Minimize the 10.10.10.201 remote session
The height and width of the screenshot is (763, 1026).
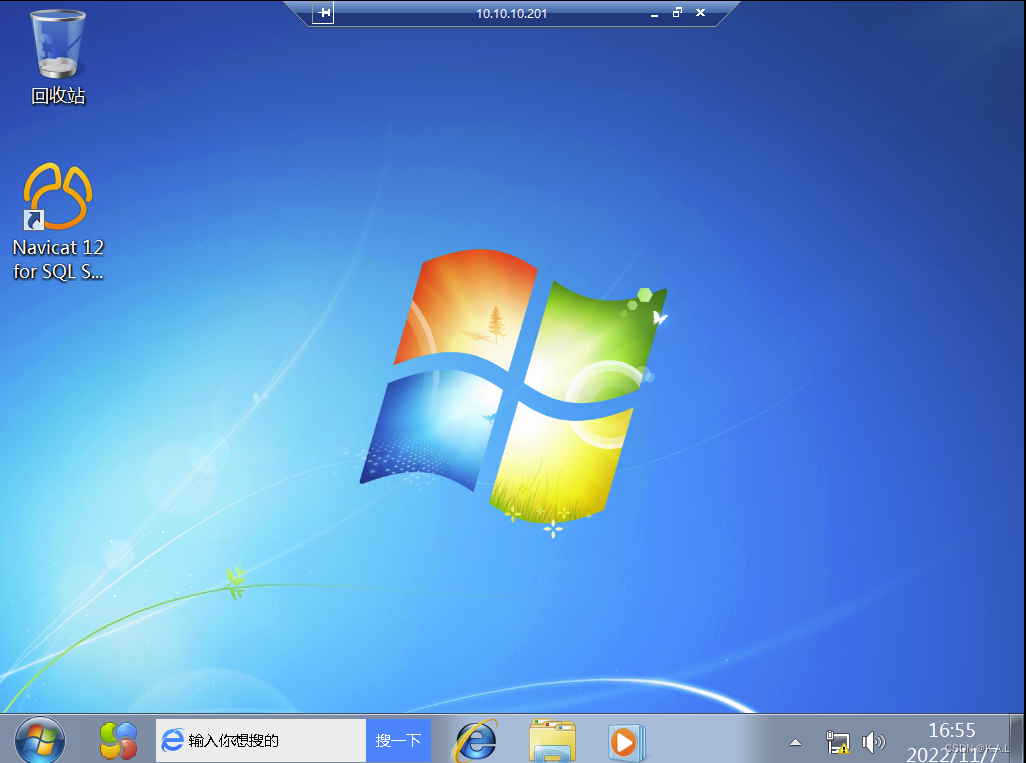click(654, 13)
